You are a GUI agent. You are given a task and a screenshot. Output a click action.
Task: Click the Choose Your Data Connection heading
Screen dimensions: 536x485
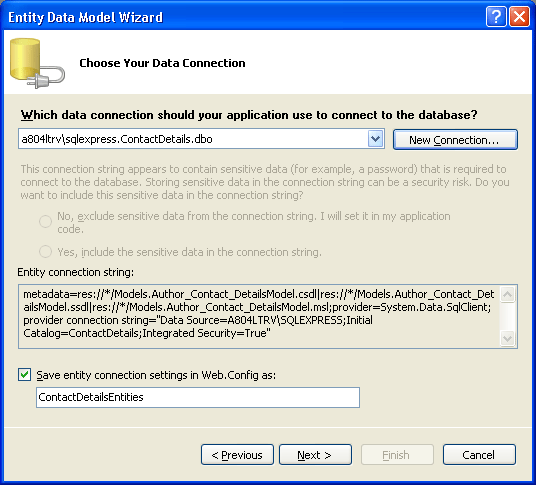[x=162, y=63]
